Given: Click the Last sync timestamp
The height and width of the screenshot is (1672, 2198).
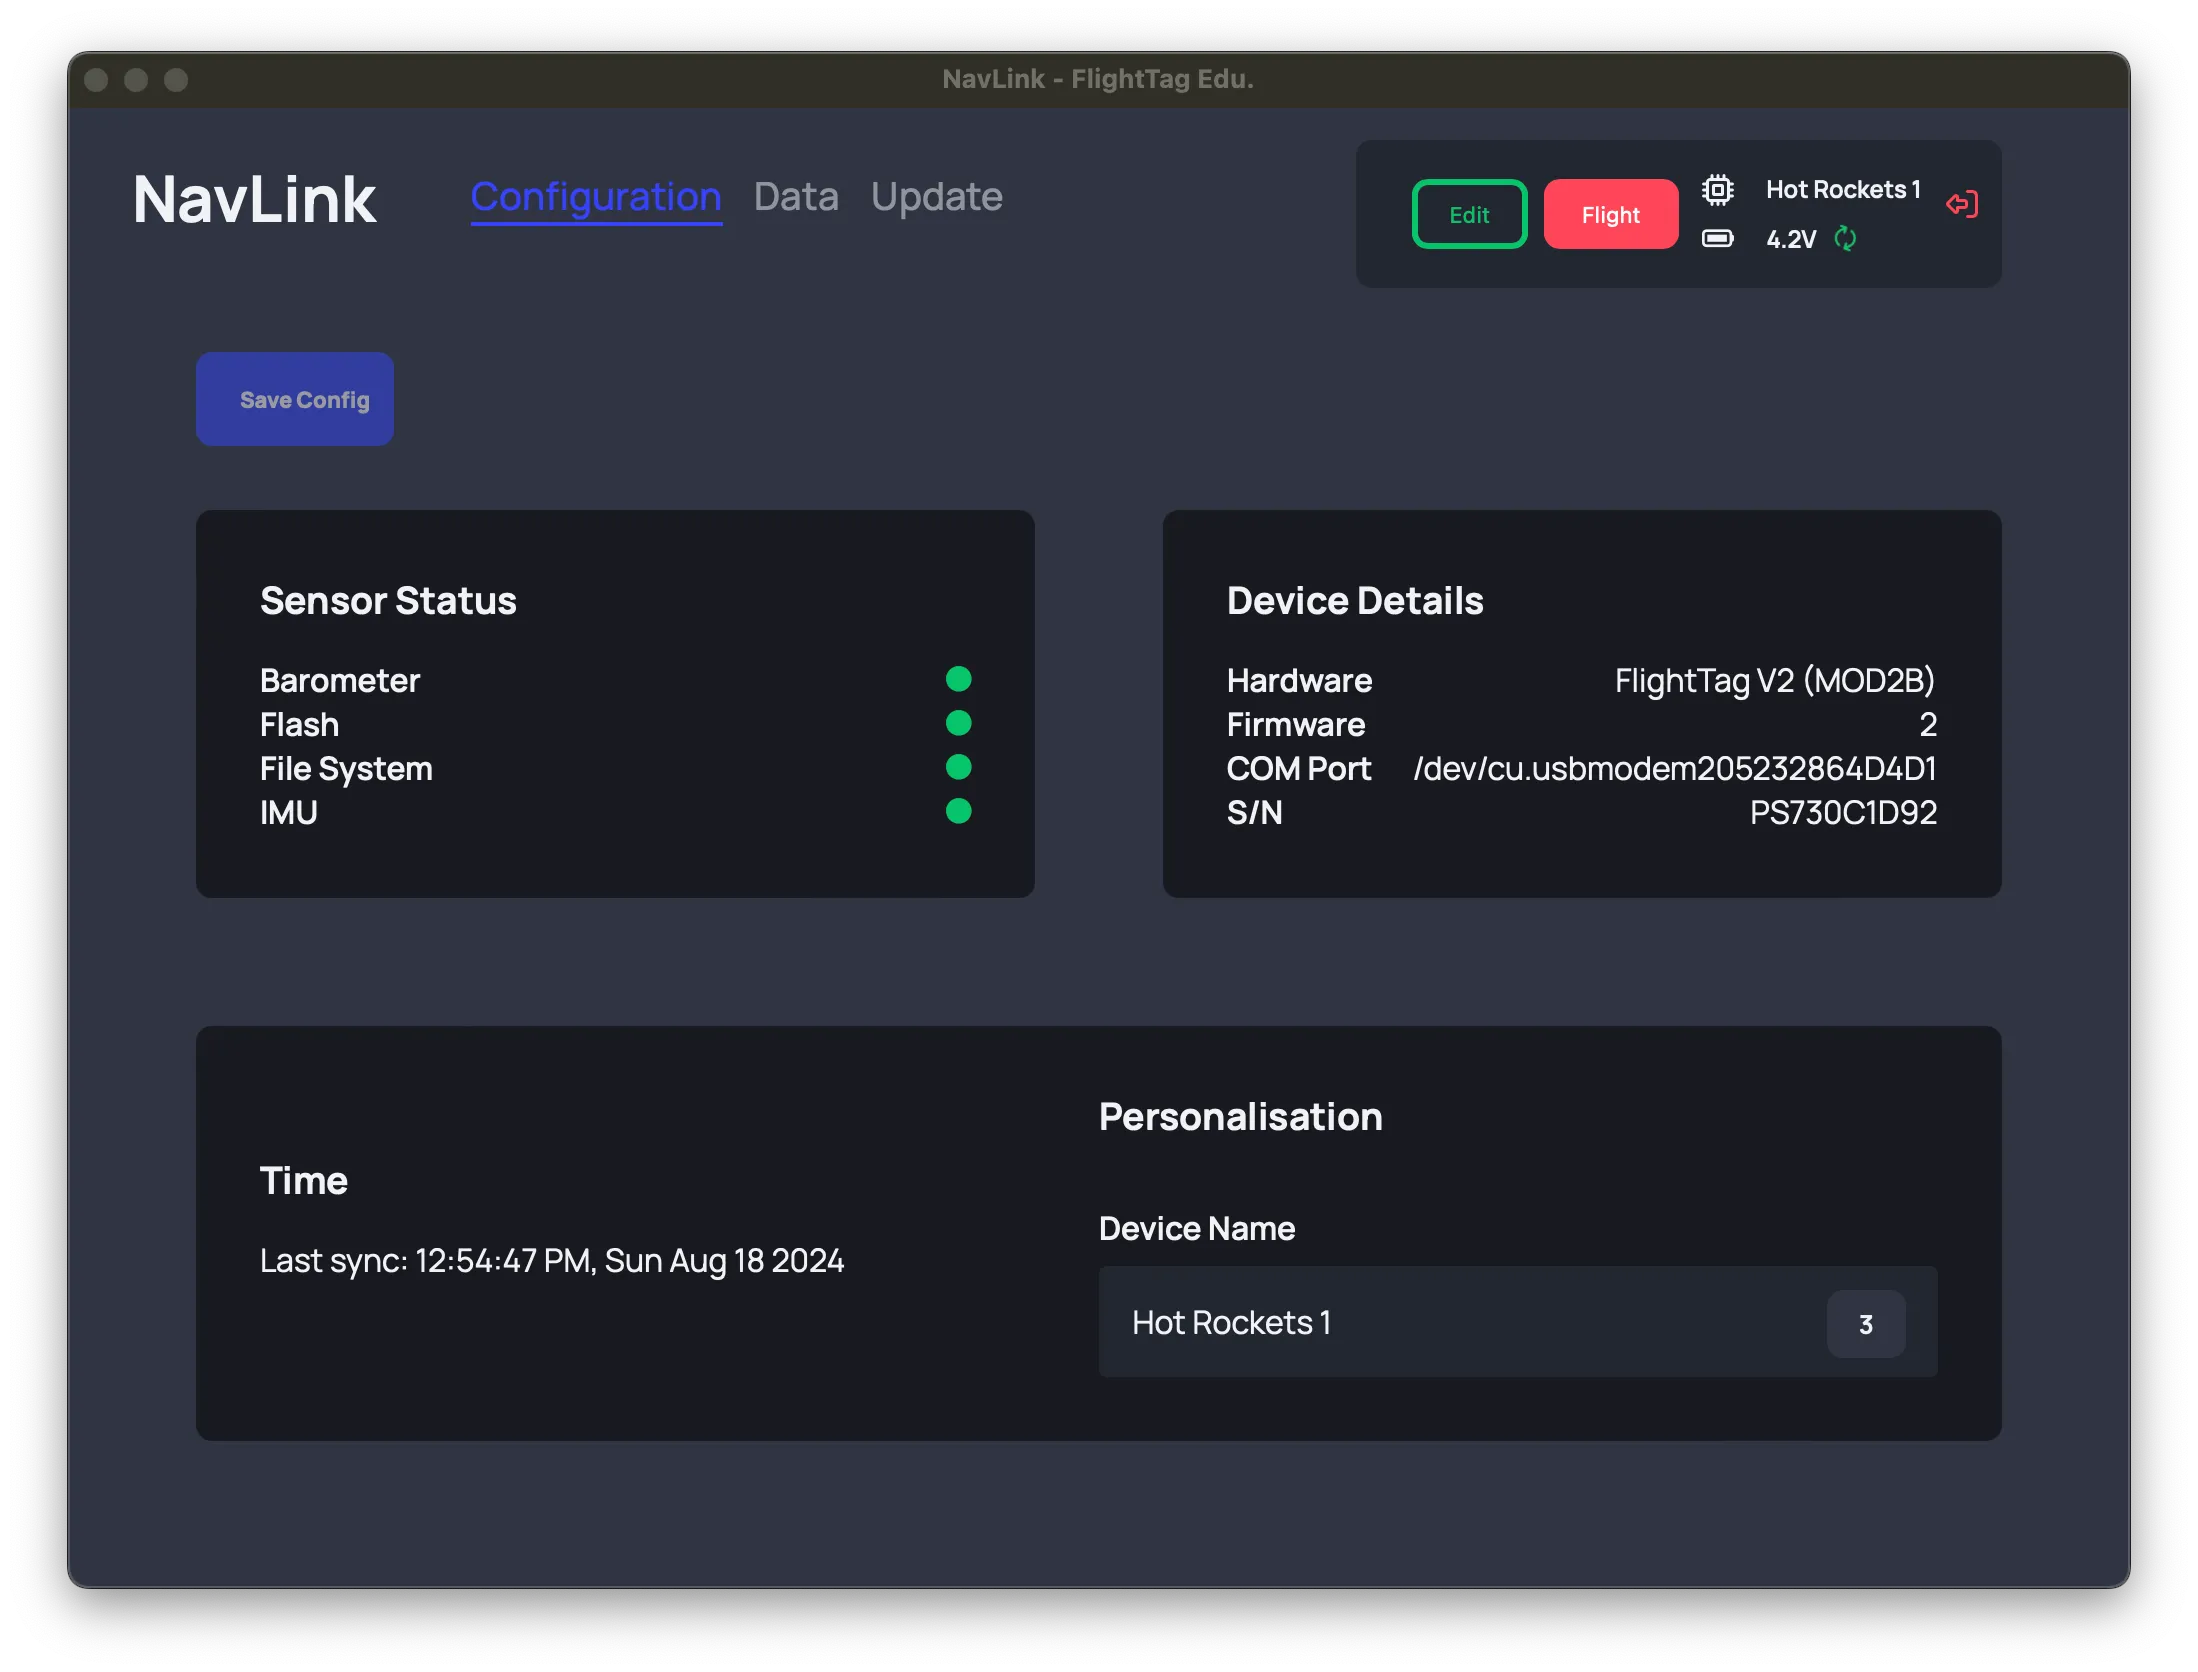Looking at the screenshot, I should (x=552, y=1260).
